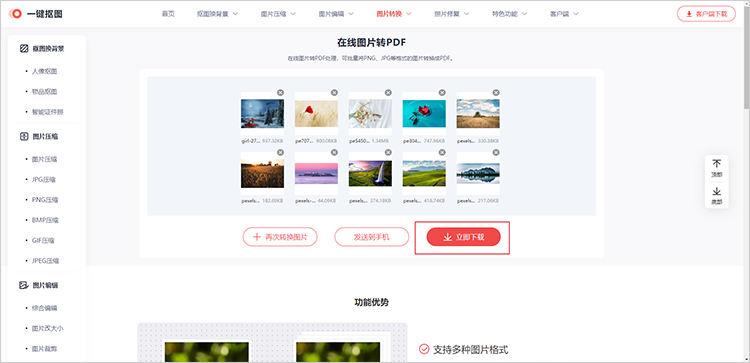Screen dimensions: 750x363
Task: Jump to top with 顶部 arrow icon
Action: [717, 164]
